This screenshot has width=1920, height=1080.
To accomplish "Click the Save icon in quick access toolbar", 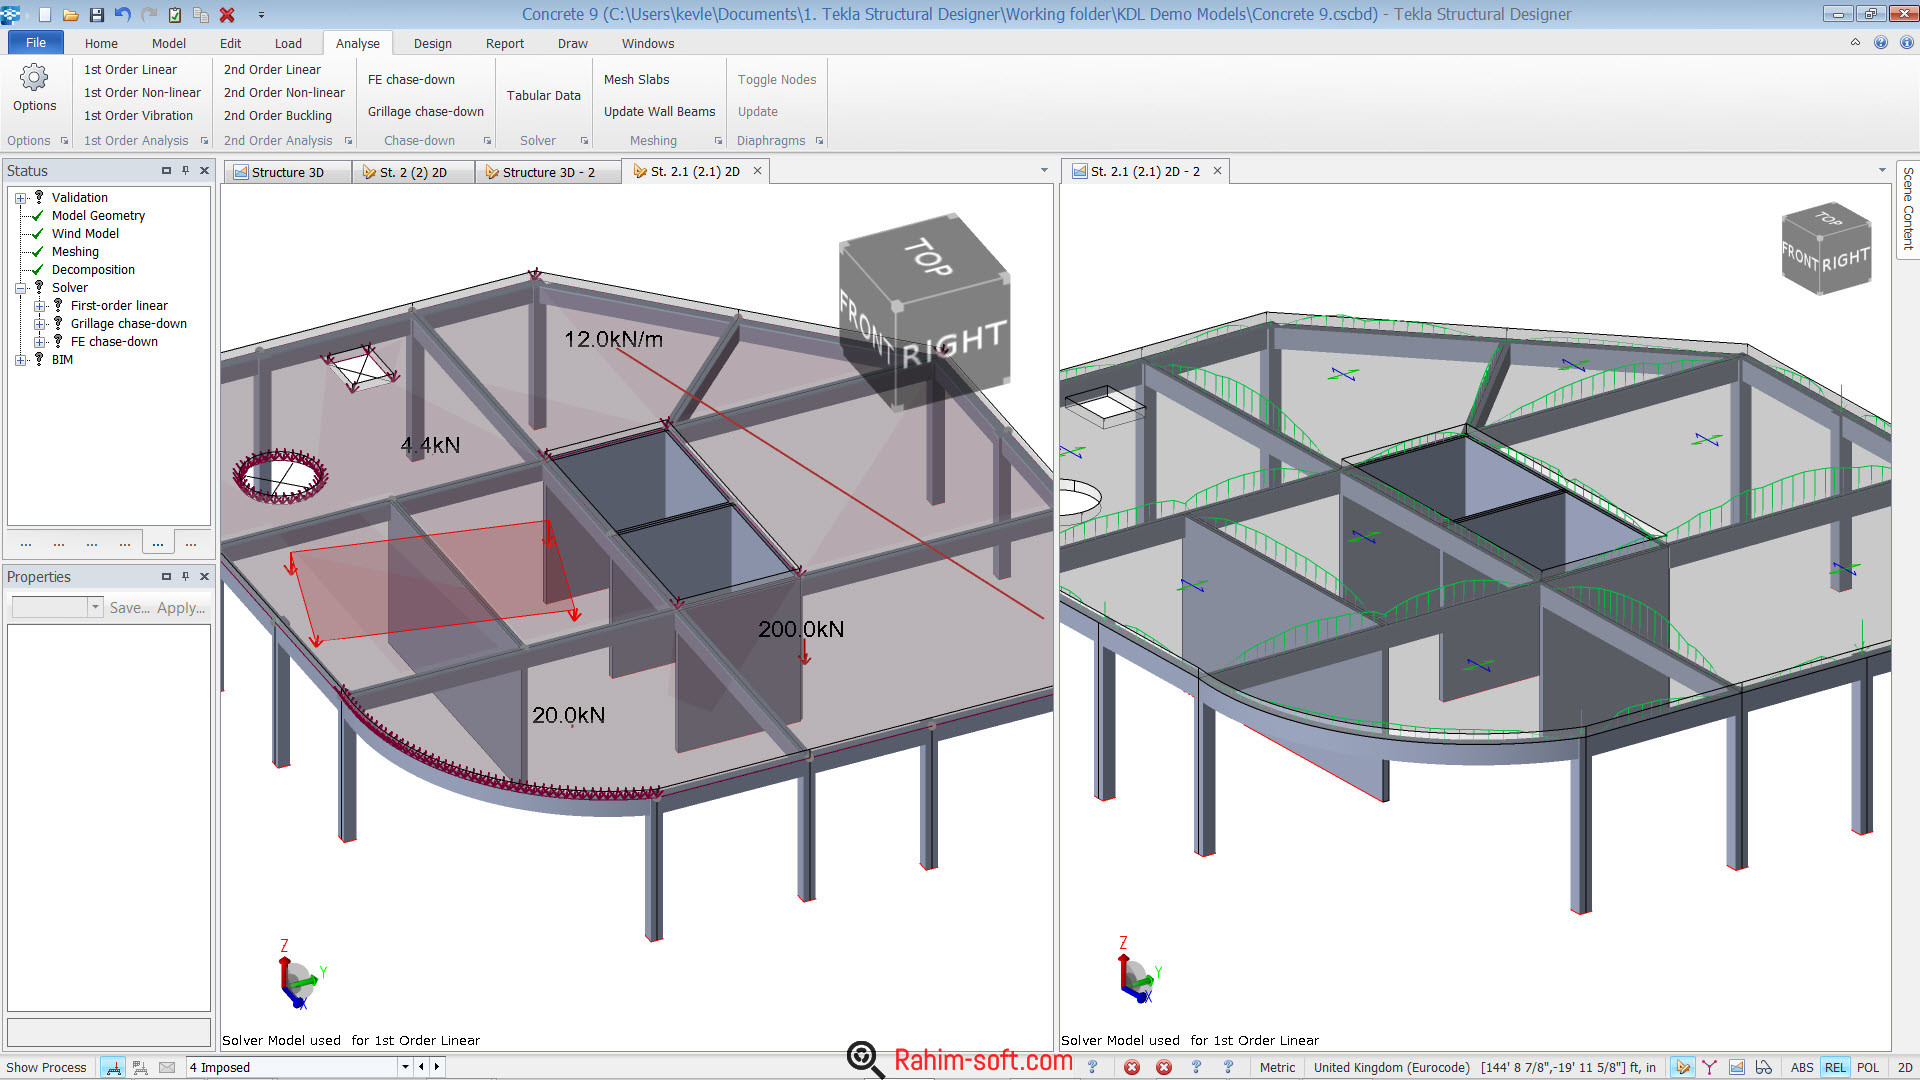I will click(x=97, y=15).
